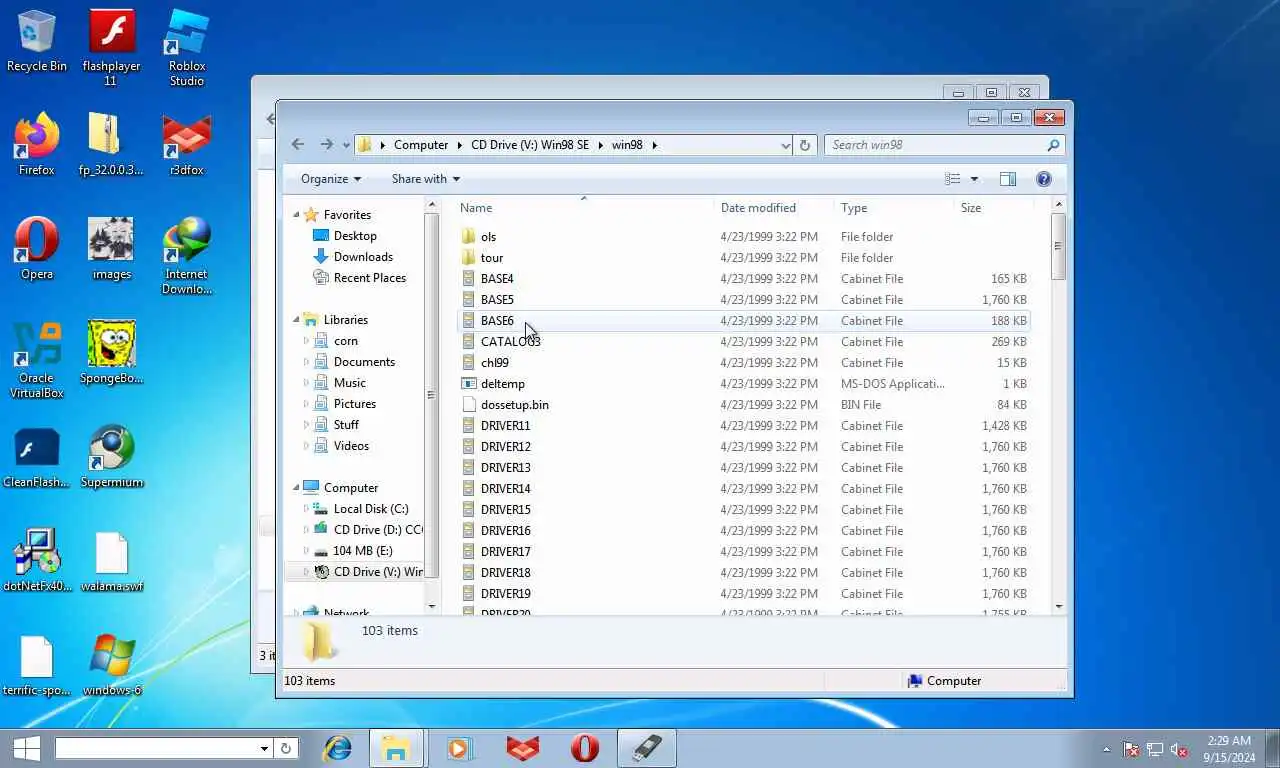Image resolution: width=1280 pixels, height=768 pixels.
Task: Select the CleanFlash desktop icon
Action: [x=37, y=456]
